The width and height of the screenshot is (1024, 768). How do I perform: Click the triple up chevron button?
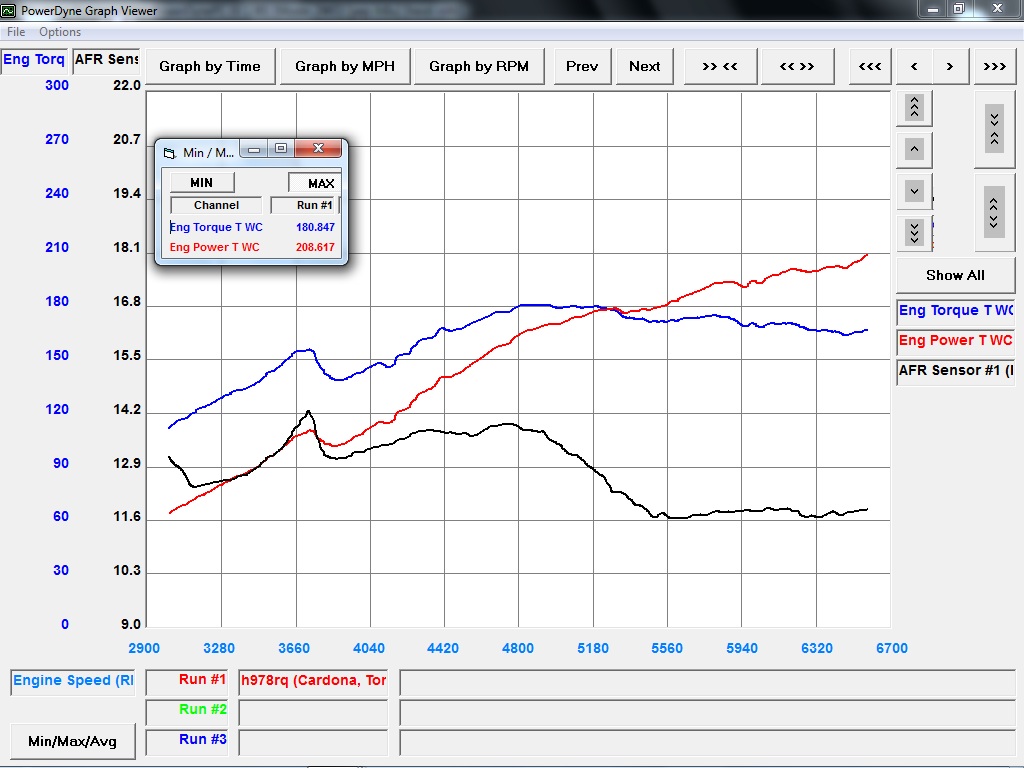[914, 107]
